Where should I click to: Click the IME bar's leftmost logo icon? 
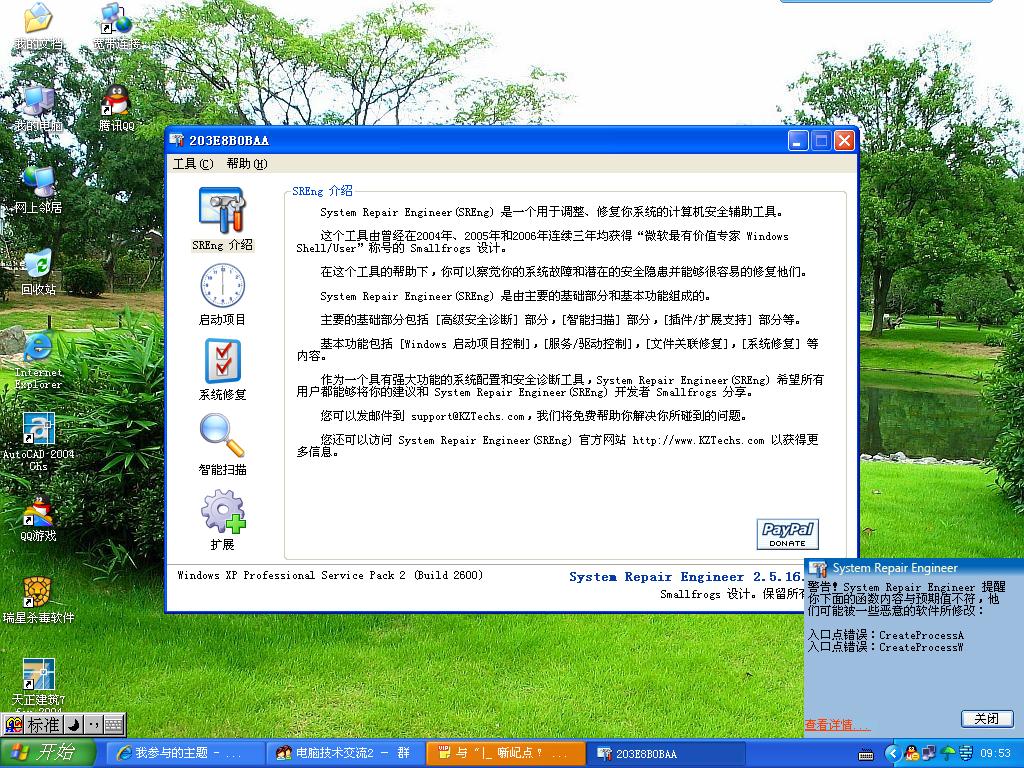(14, 725)
